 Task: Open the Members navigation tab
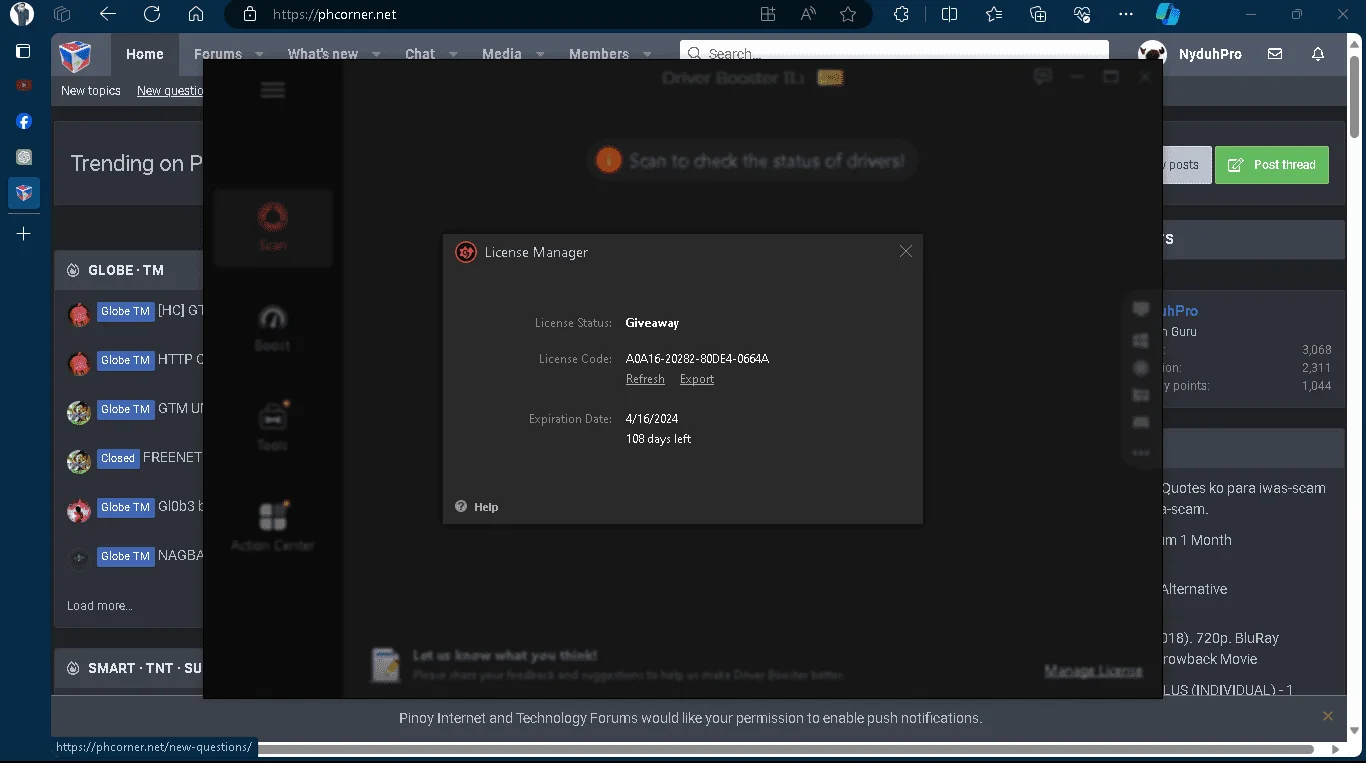599,54
